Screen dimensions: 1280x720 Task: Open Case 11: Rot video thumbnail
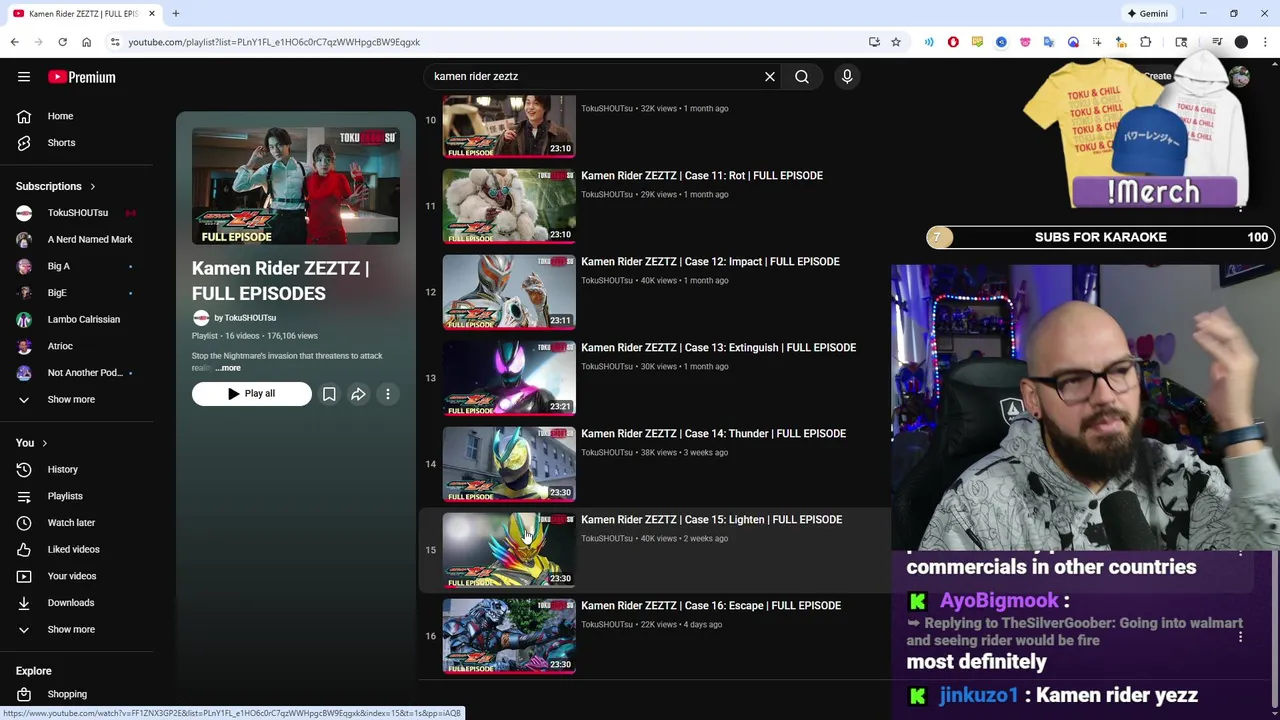point(509,206)
